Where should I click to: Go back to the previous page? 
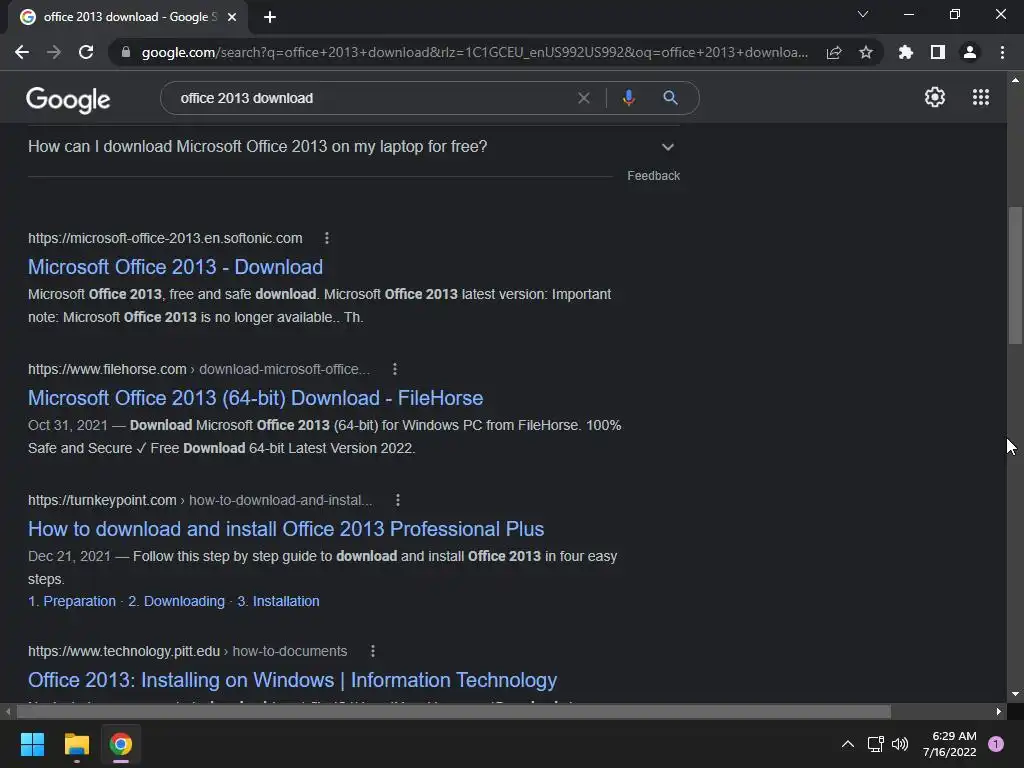(22, 52)
